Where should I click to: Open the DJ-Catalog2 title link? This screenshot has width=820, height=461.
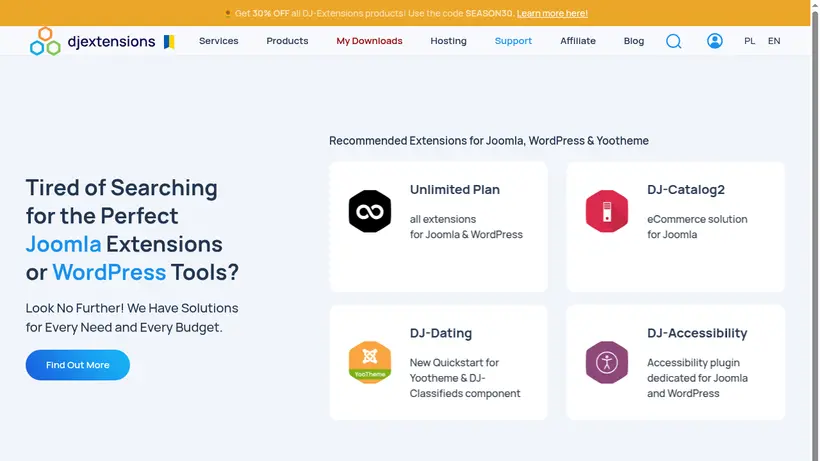click(x=686, y=190)
